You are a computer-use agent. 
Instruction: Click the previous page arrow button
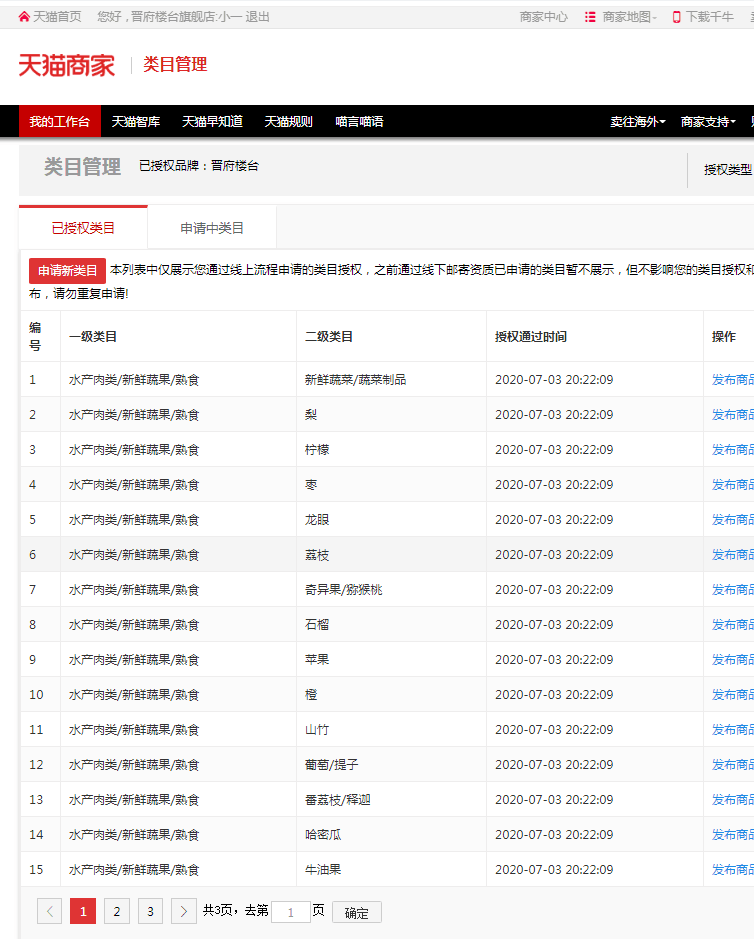(50, 911)
